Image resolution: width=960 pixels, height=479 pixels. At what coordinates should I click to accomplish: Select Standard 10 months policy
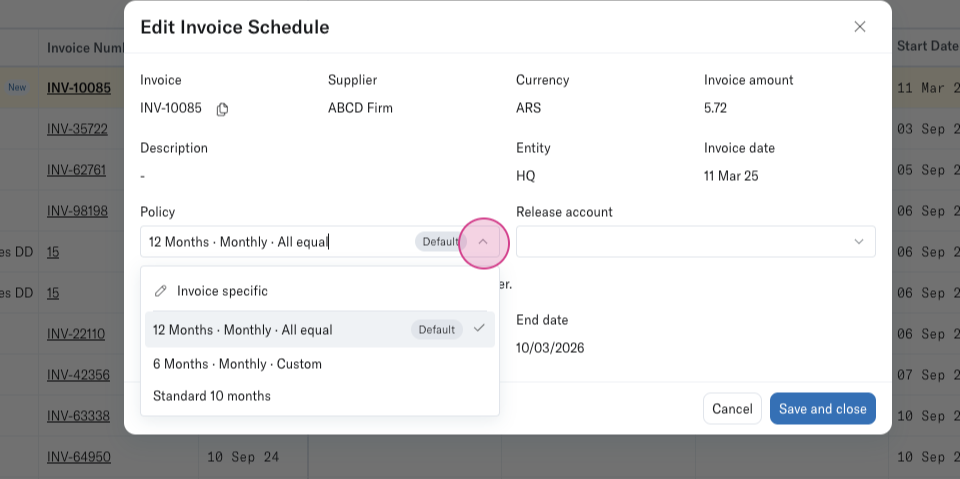(212, 396)
